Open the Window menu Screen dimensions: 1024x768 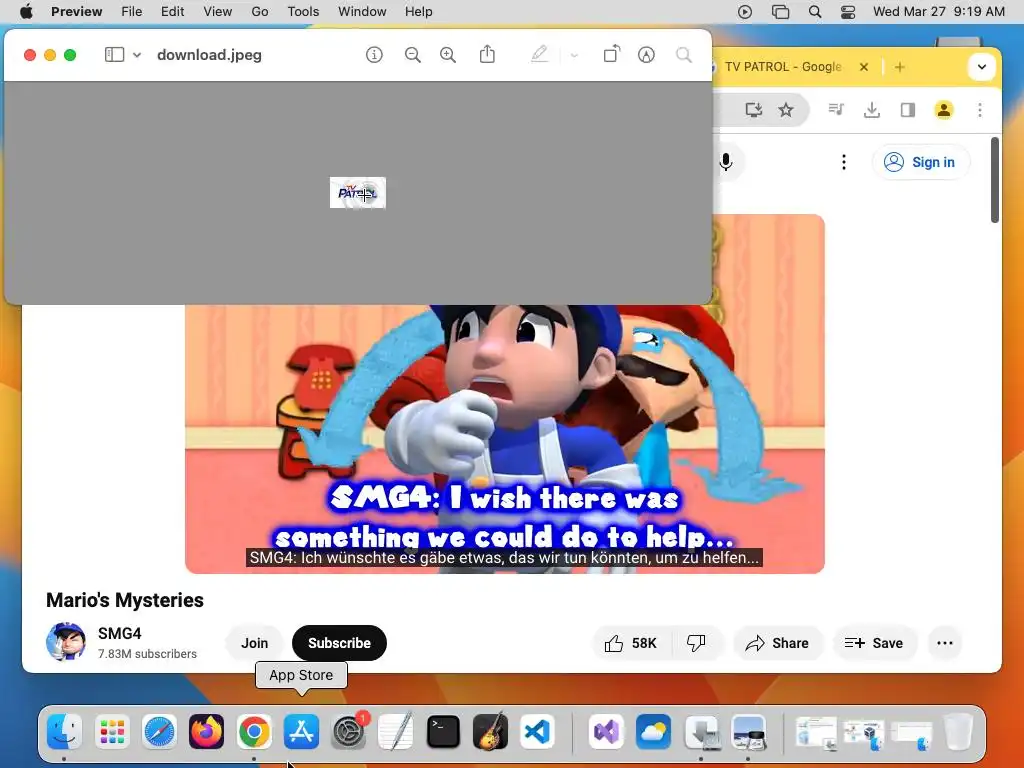(x=362, y=12)
